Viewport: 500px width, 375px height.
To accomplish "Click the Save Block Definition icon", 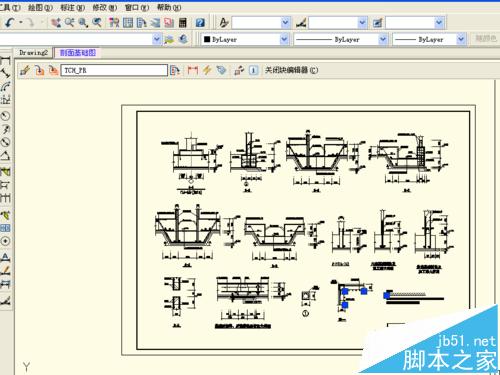I will coord(39,70).
